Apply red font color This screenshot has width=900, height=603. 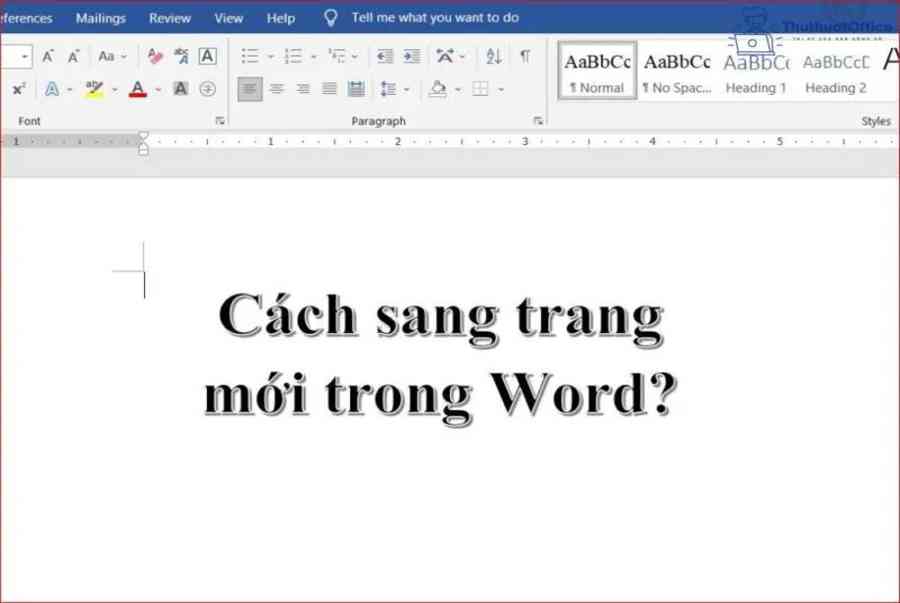pos(138,90)
